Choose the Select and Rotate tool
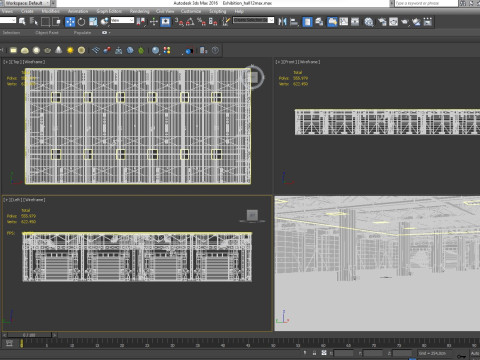This screenshot has height=360, width=480. pyautogui.click(x=81, y=22)
